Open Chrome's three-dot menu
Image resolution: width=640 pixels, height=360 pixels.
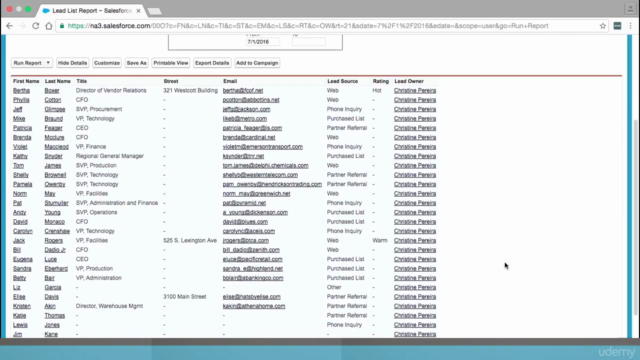click(631, 26)
